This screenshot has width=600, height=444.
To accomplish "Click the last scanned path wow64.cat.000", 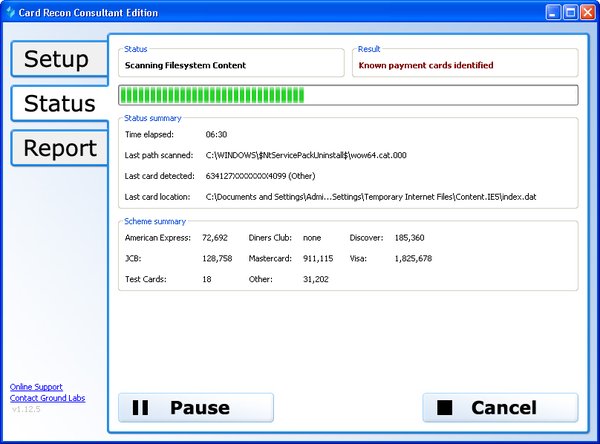I will 306,155.
